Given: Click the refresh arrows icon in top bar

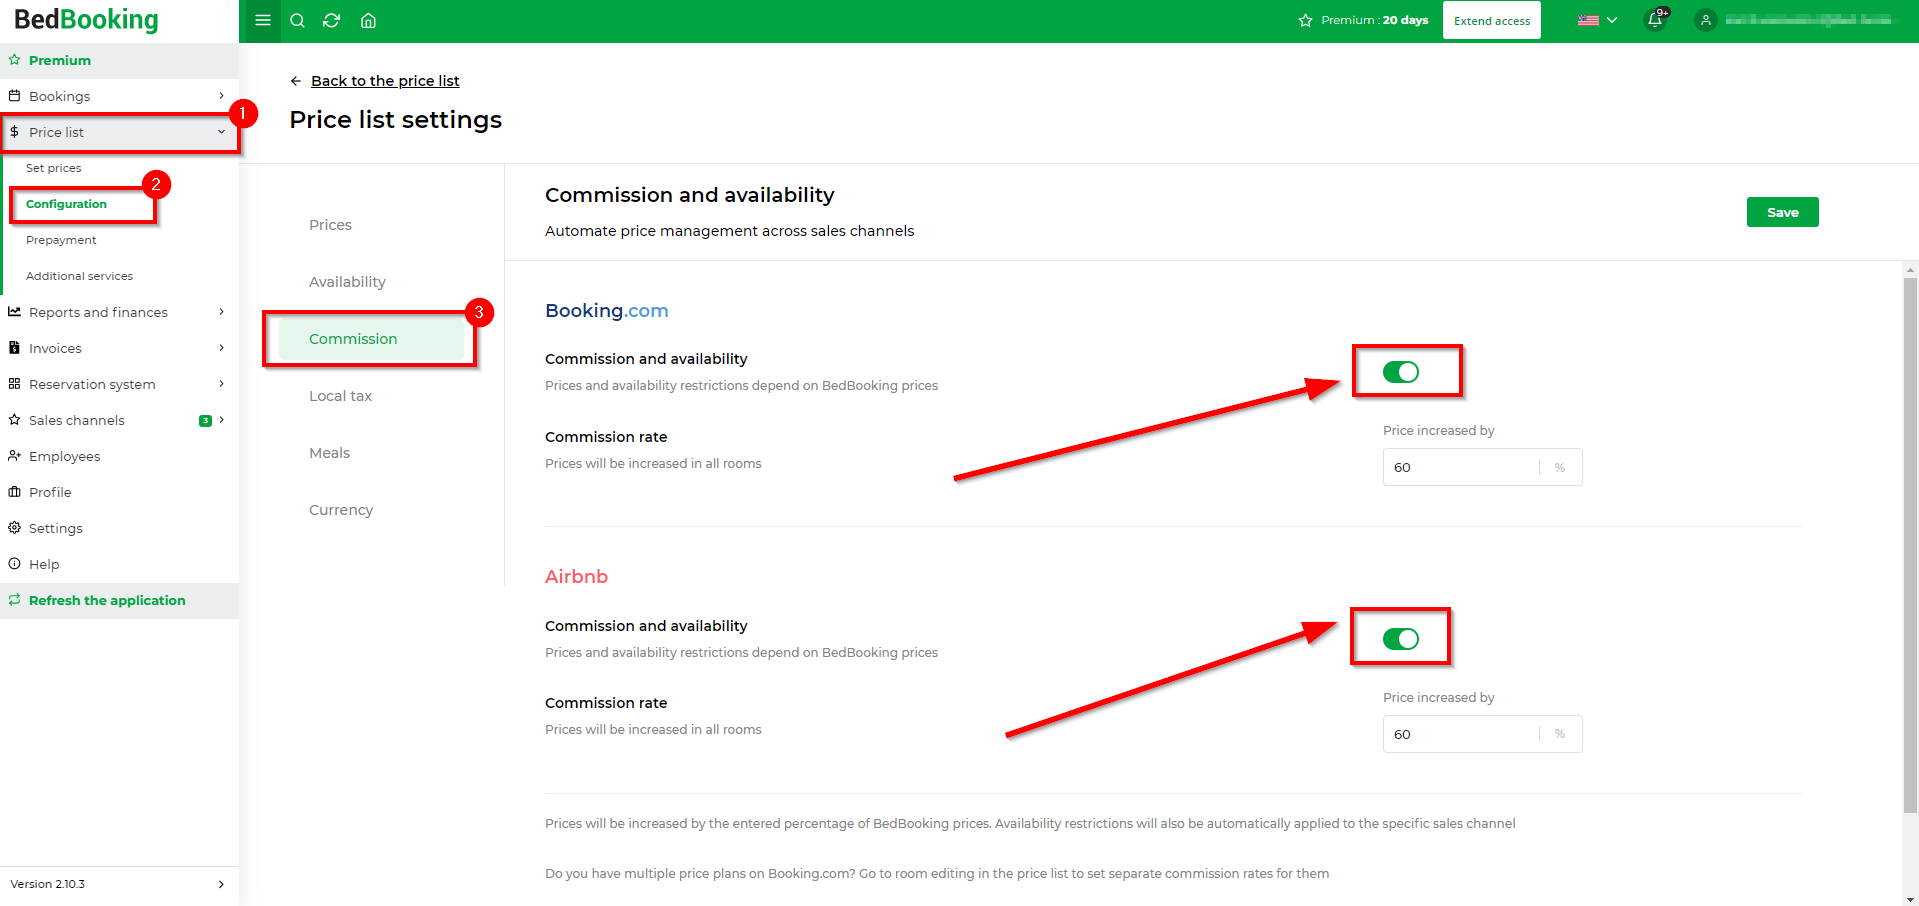Looking at the screenshot, I should pos(332,20).
